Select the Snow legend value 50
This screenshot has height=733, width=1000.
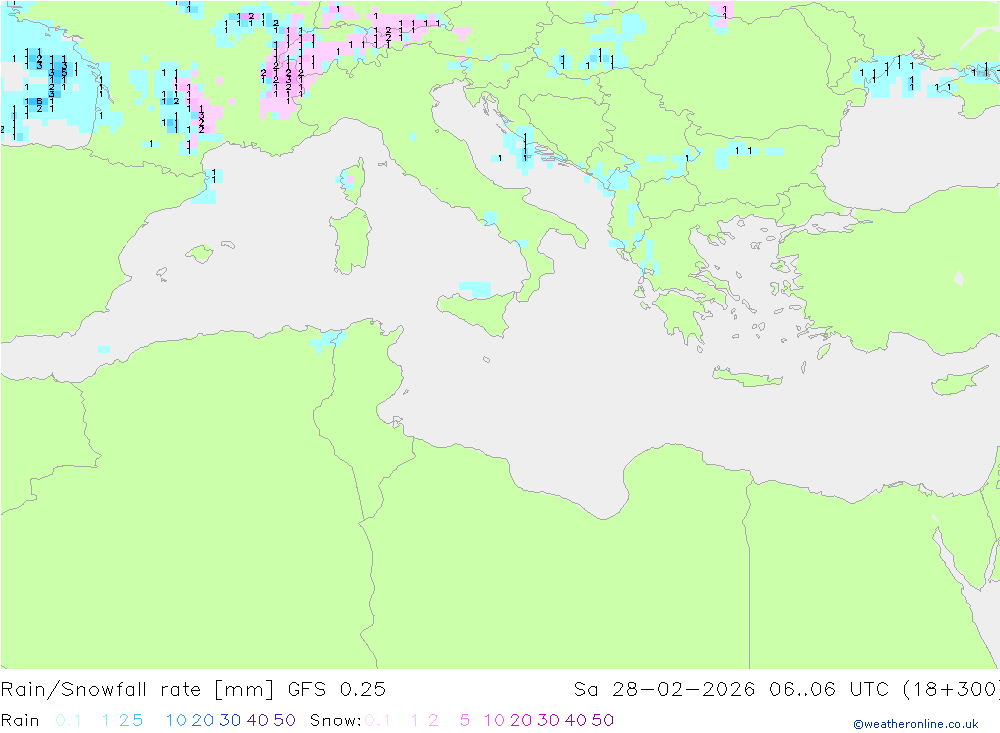point(603,720)
